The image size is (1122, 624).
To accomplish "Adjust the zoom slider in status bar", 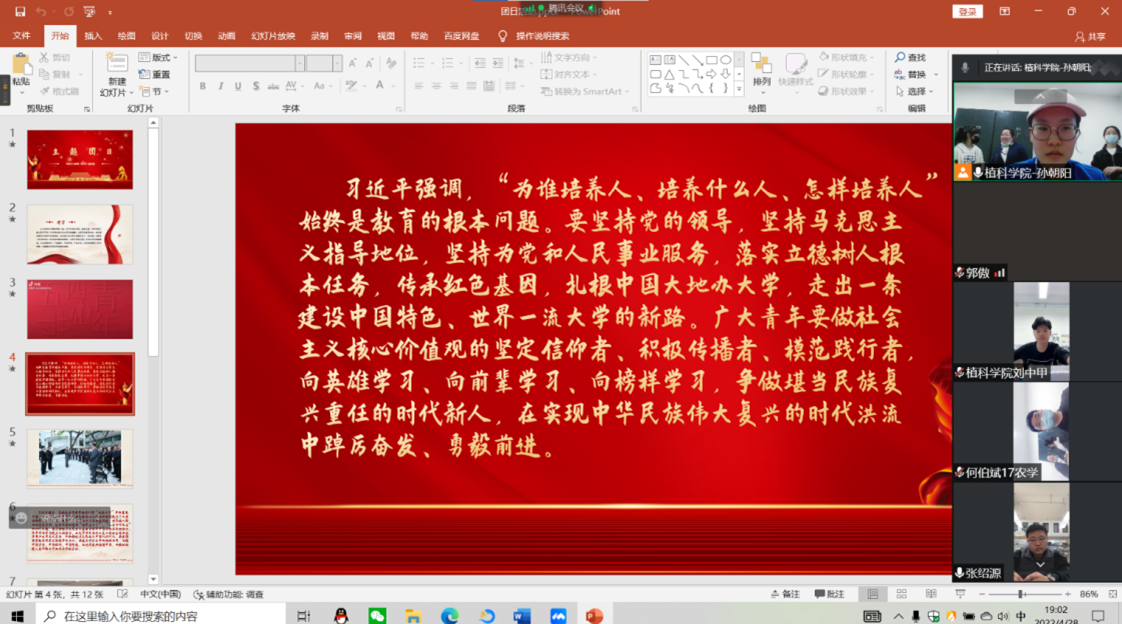I will click(1021, 594).
